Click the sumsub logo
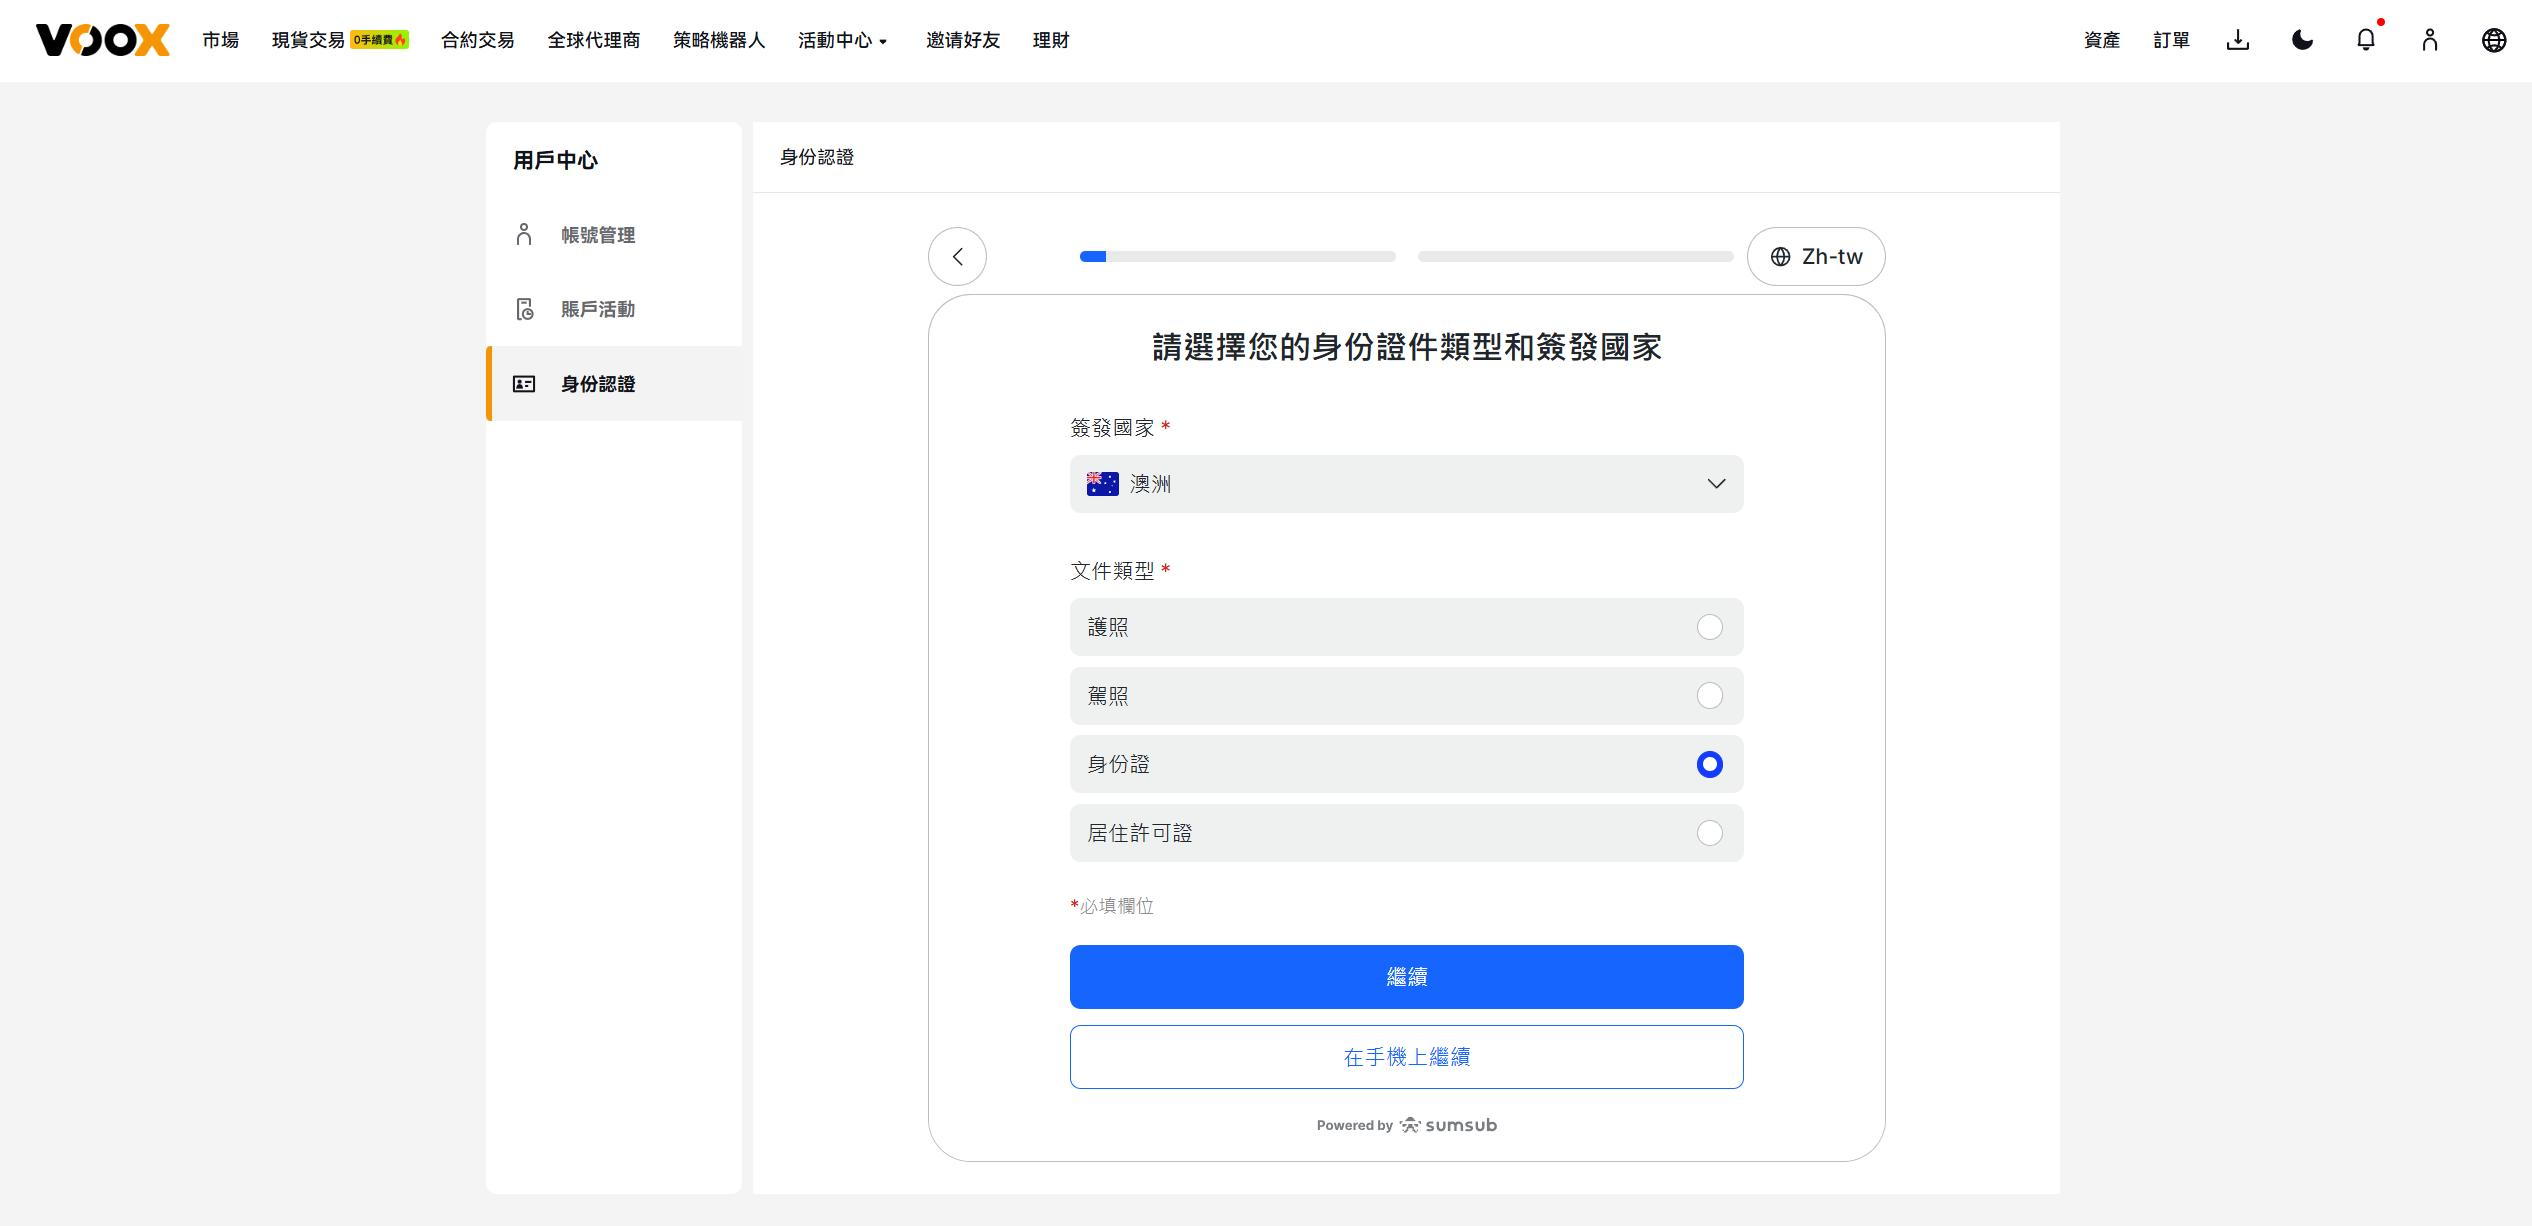This screenshot has width=2532, height=1226. tap(1448, 1125)
